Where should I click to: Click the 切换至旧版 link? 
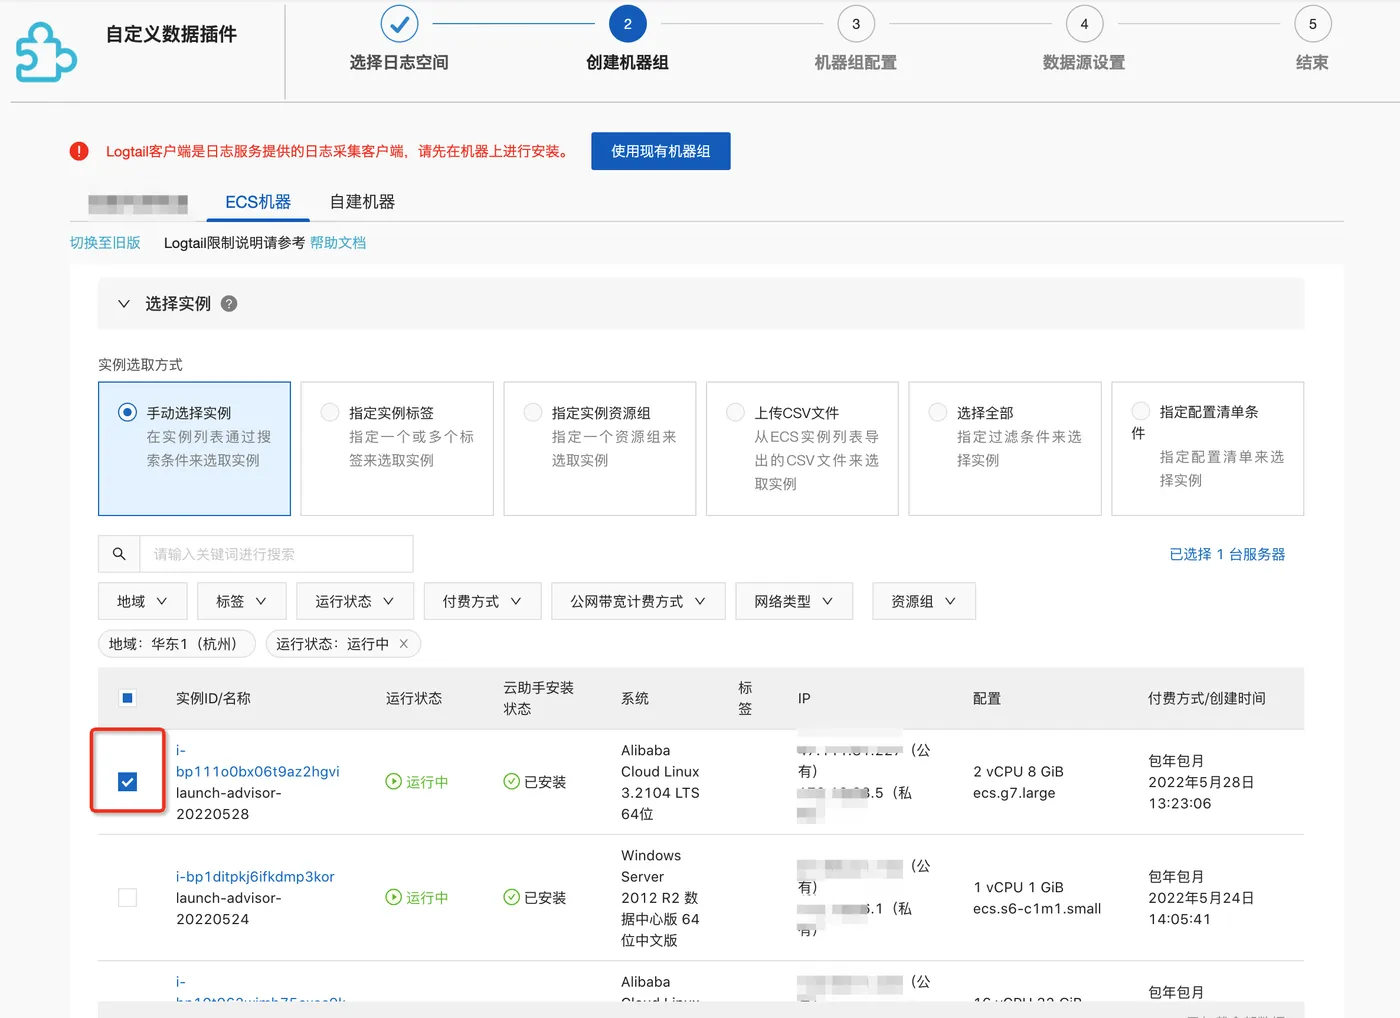tap(105, 243)
